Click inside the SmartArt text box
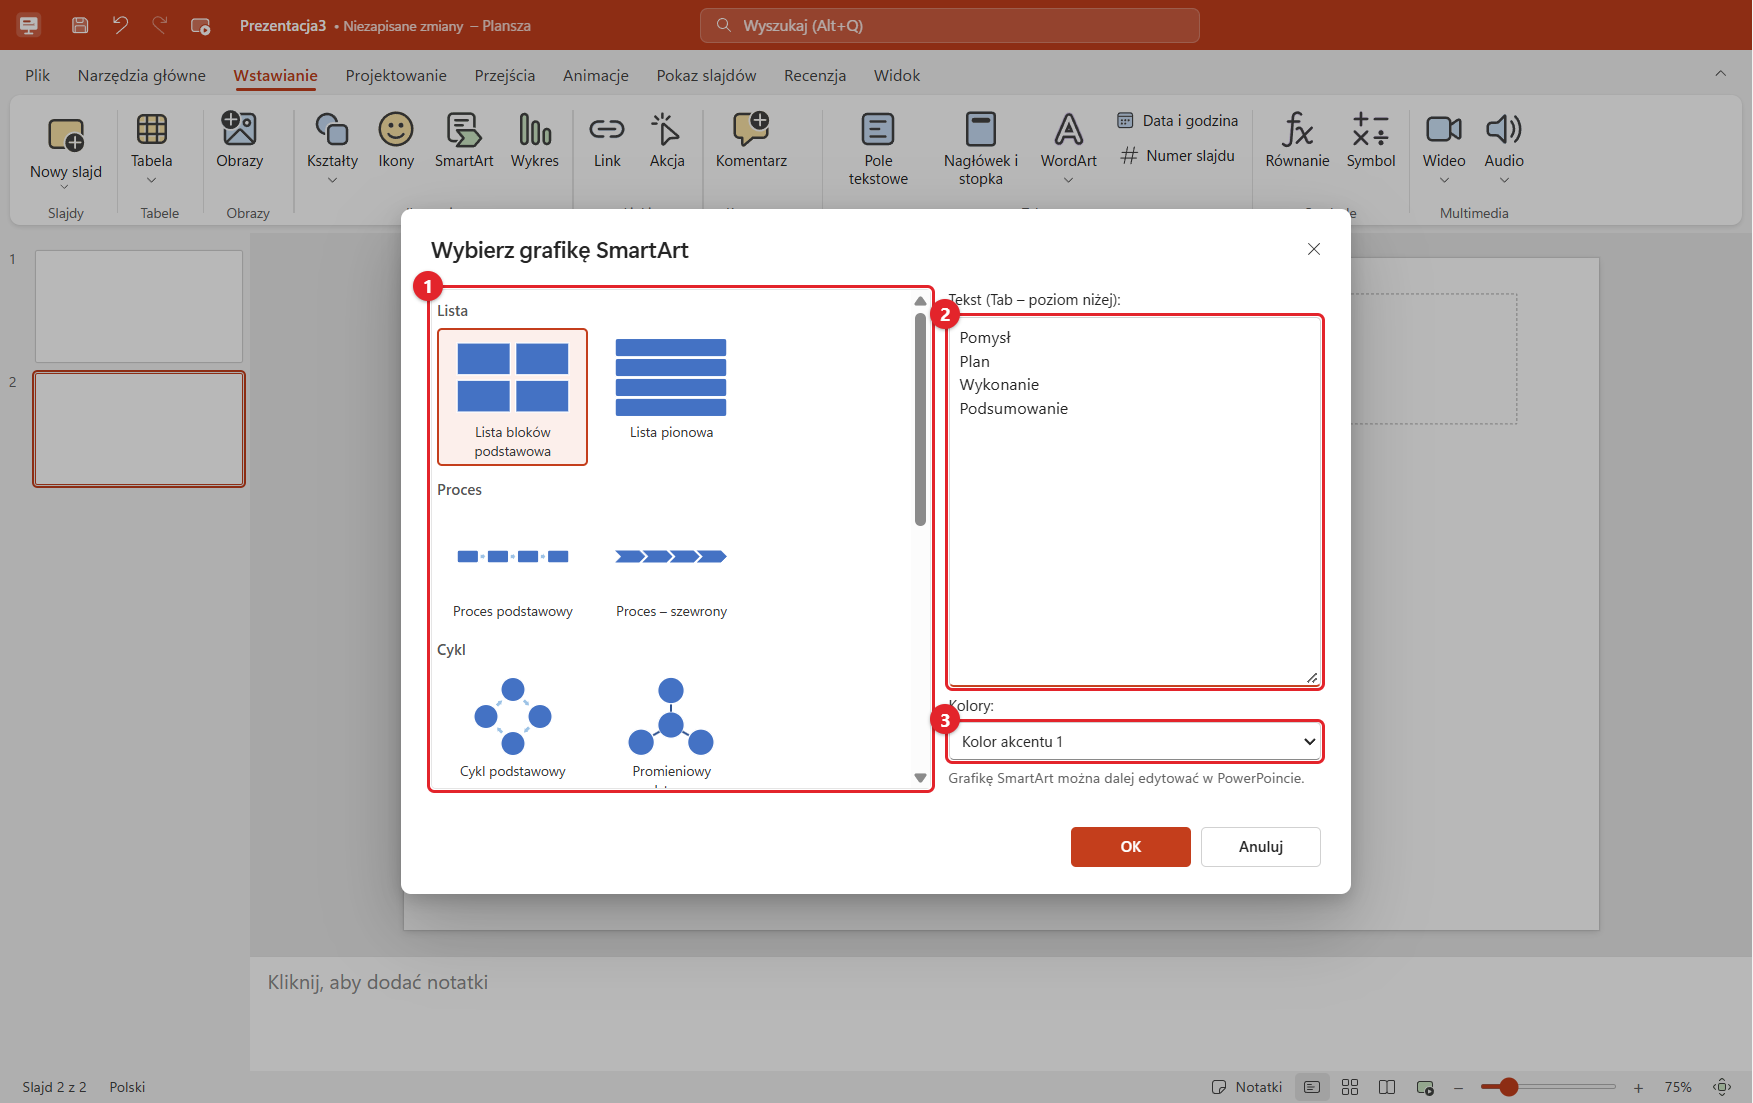This screenshot has width=1753, height=1103. coord(1135,502)
